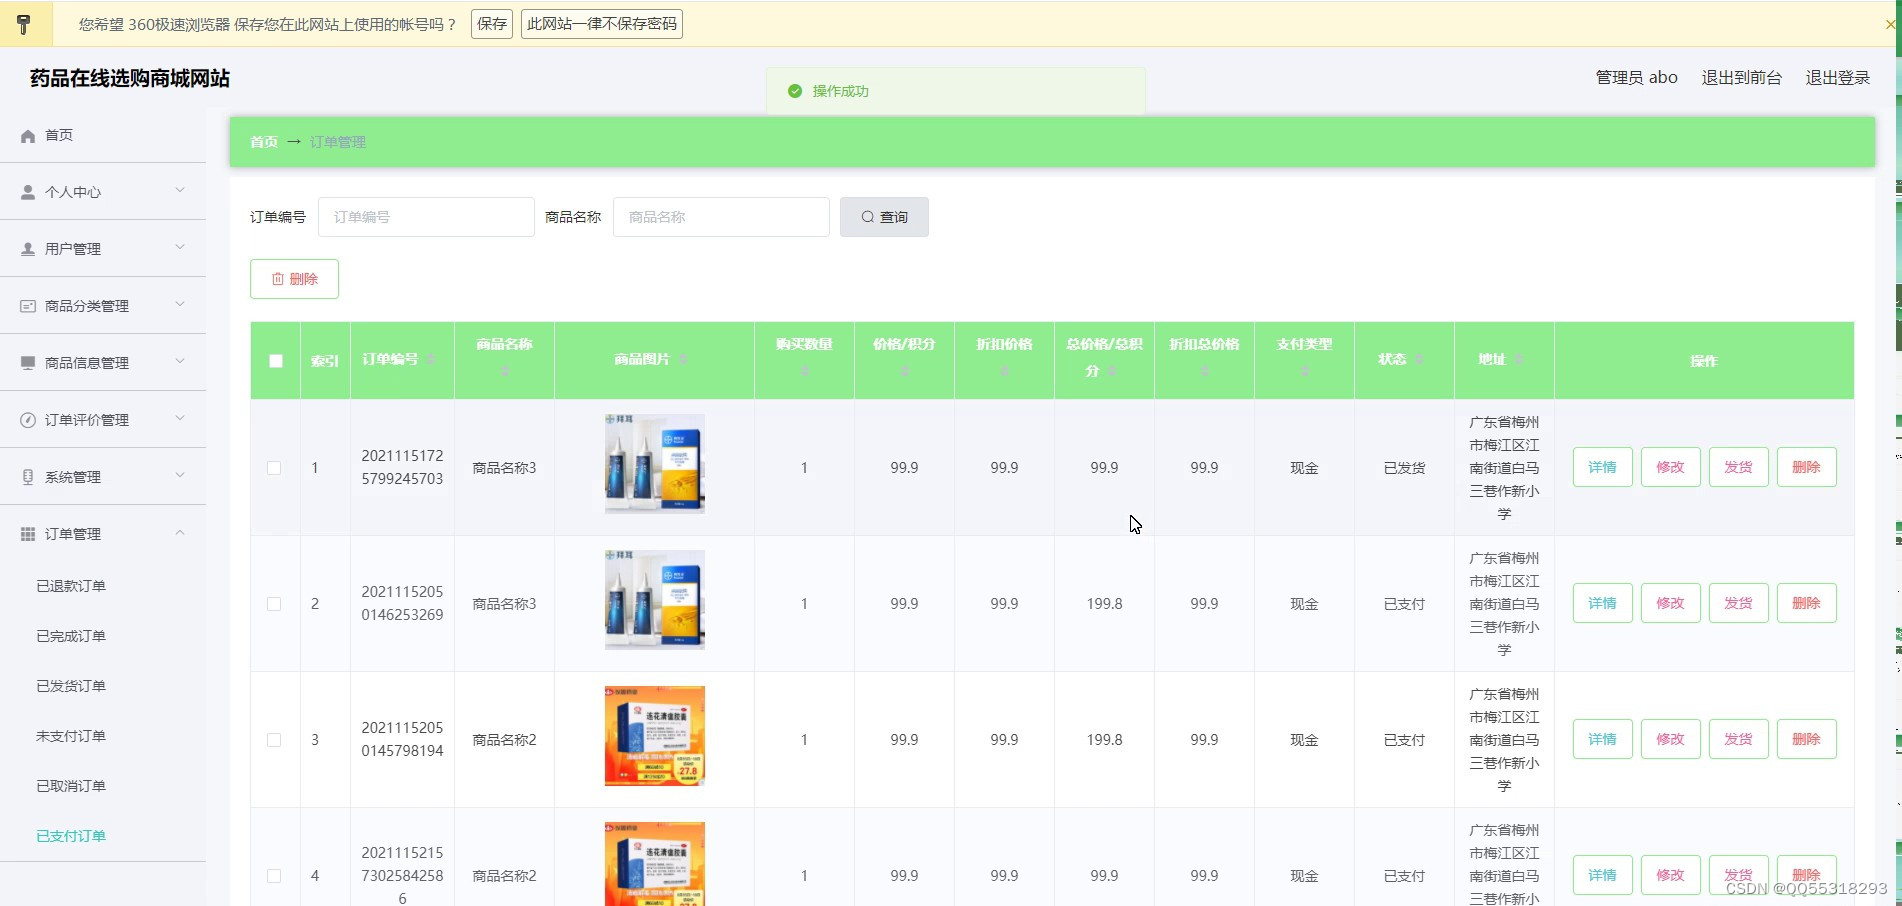Click 发货 button for row 1

[x=1739, y=467]
